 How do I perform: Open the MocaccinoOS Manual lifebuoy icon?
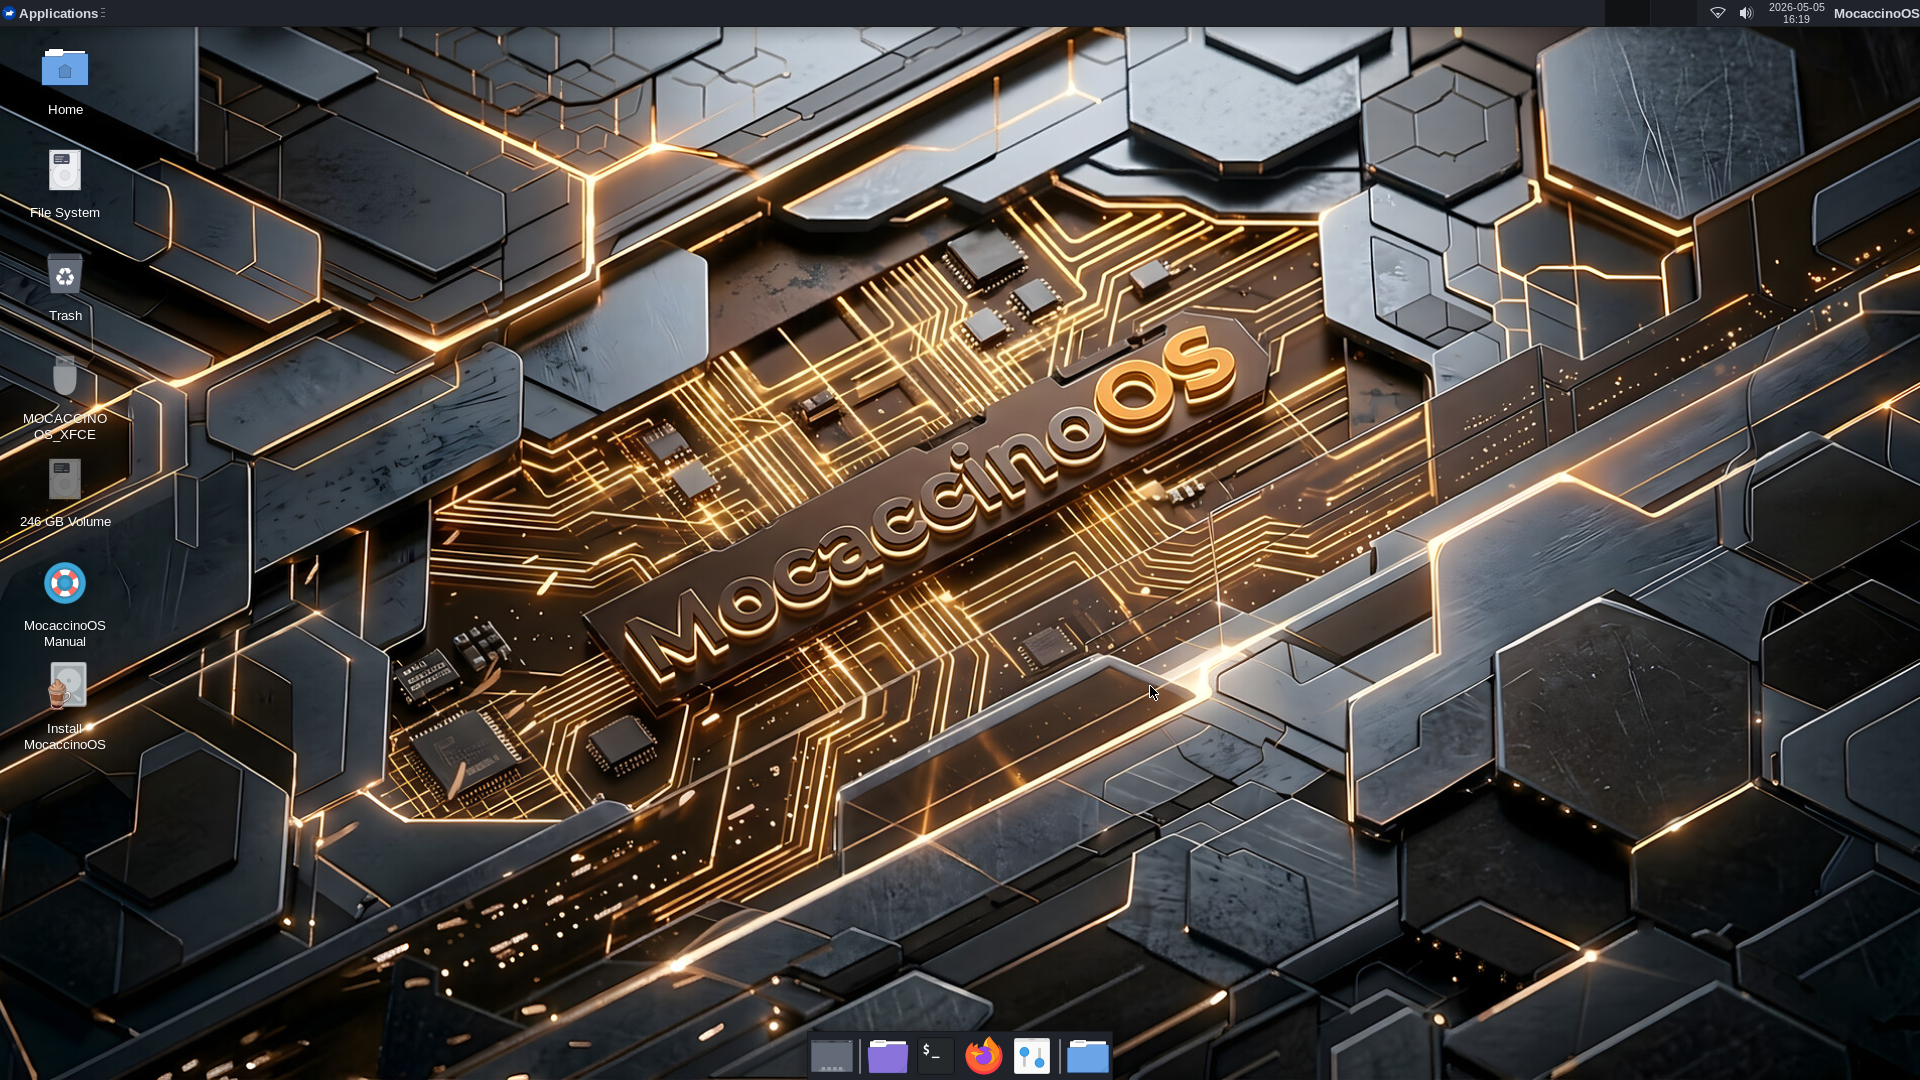coord(65,584)
